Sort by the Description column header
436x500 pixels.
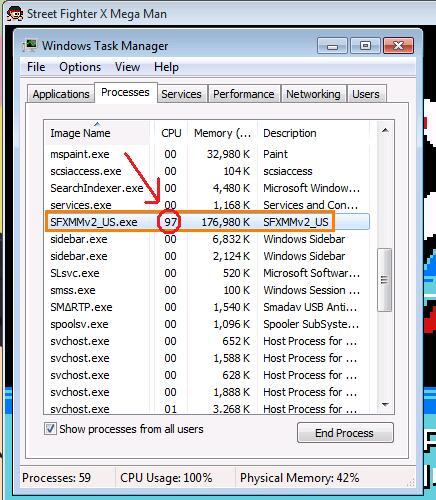click(313, 133)
